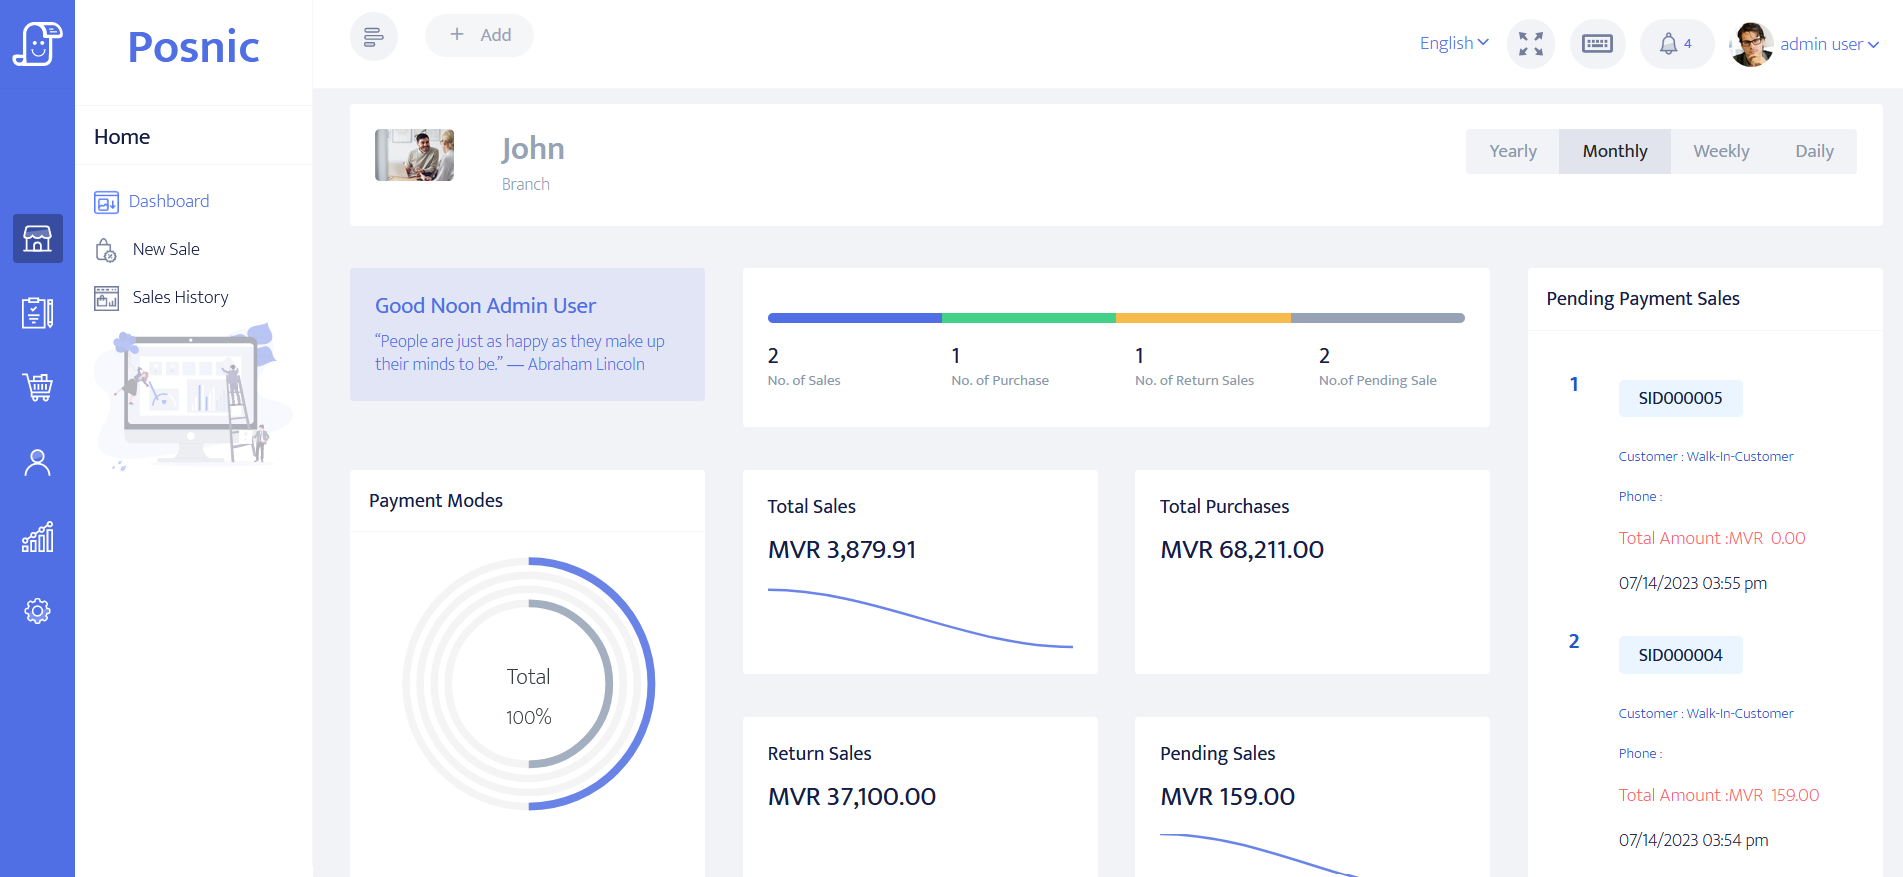Expand the English language dropdown
The width and height of the screenshot is (1903, 877).
(x=1453, y=43)
